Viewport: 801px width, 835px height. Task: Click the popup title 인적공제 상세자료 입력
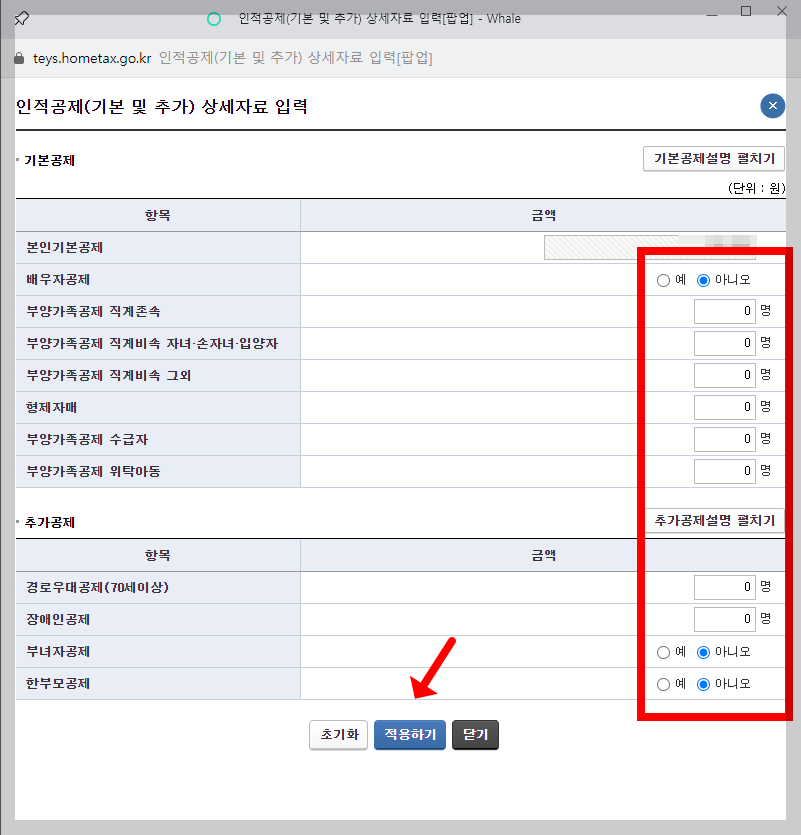159,106
